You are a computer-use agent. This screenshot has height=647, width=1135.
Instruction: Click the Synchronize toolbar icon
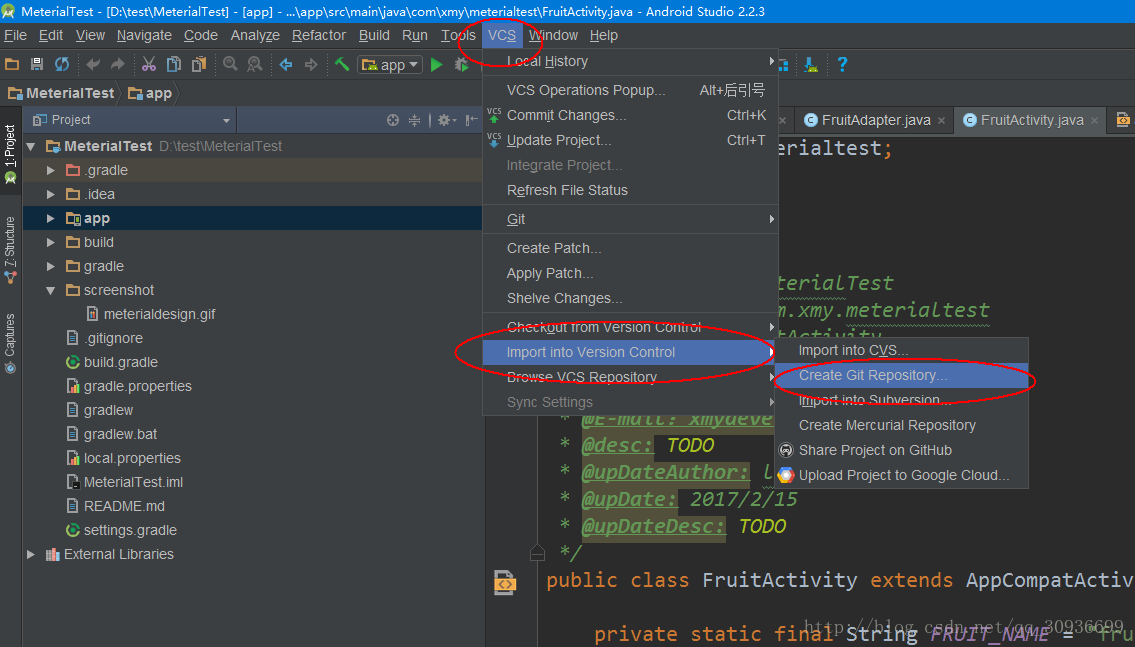pos(62,64)
